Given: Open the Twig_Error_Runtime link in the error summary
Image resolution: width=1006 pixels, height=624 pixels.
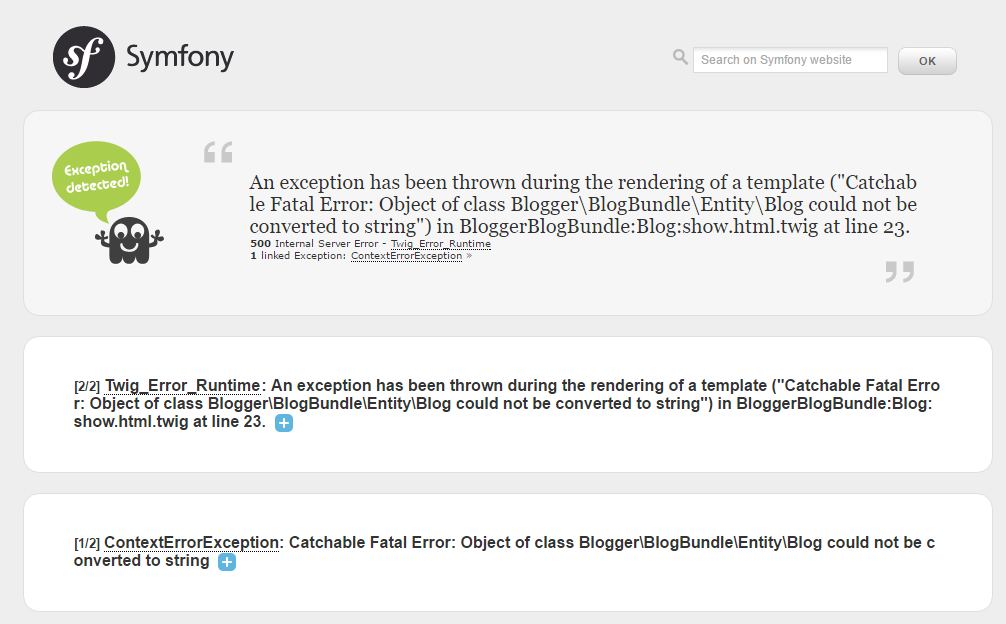Looking at the screenshot, I should [441, 243].
